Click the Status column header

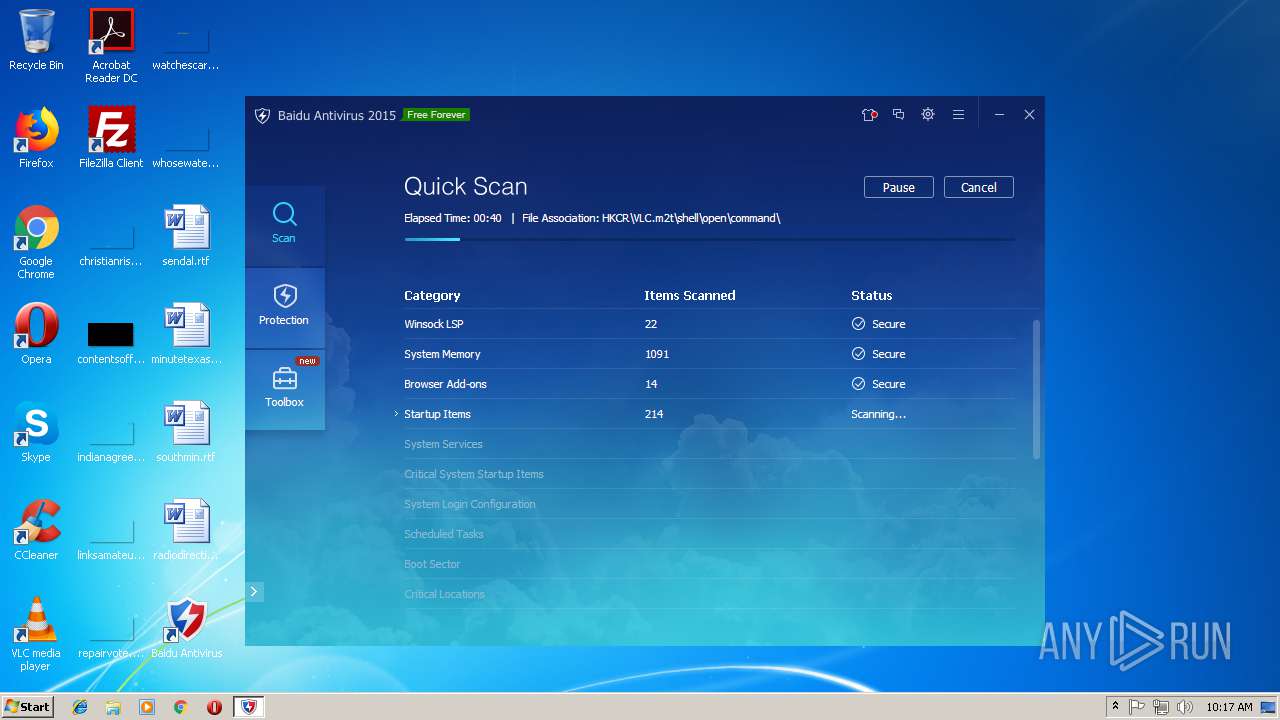click(871, 296)
